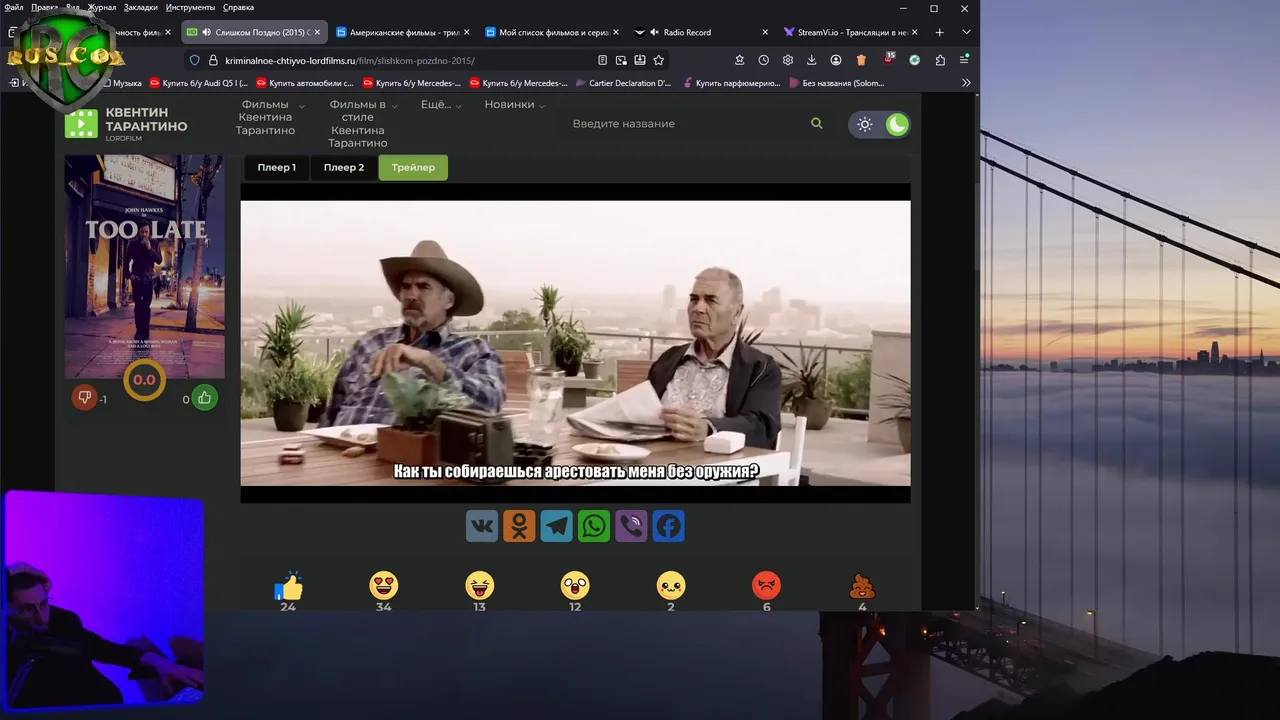This screenshot has height=720, width=1280.
Task: Like the film with green thumbs-up button
Action: (x=205, y=398)
